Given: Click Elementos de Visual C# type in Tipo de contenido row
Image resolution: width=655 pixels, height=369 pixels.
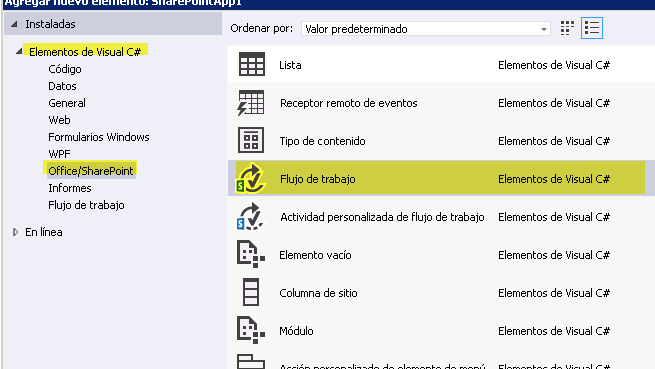Looking at the screenshot, I should pyautogui.click(x=554, y=141).
